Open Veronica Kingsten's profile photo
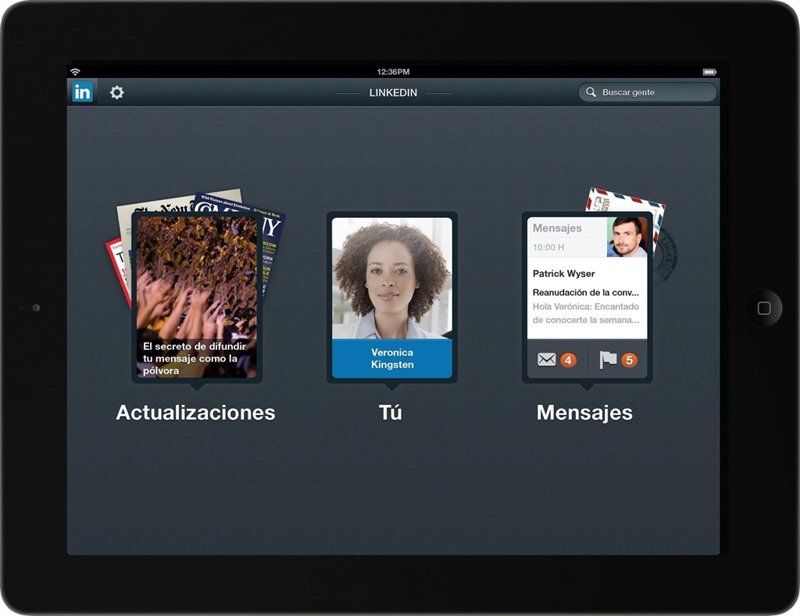 tap(391, 277)
